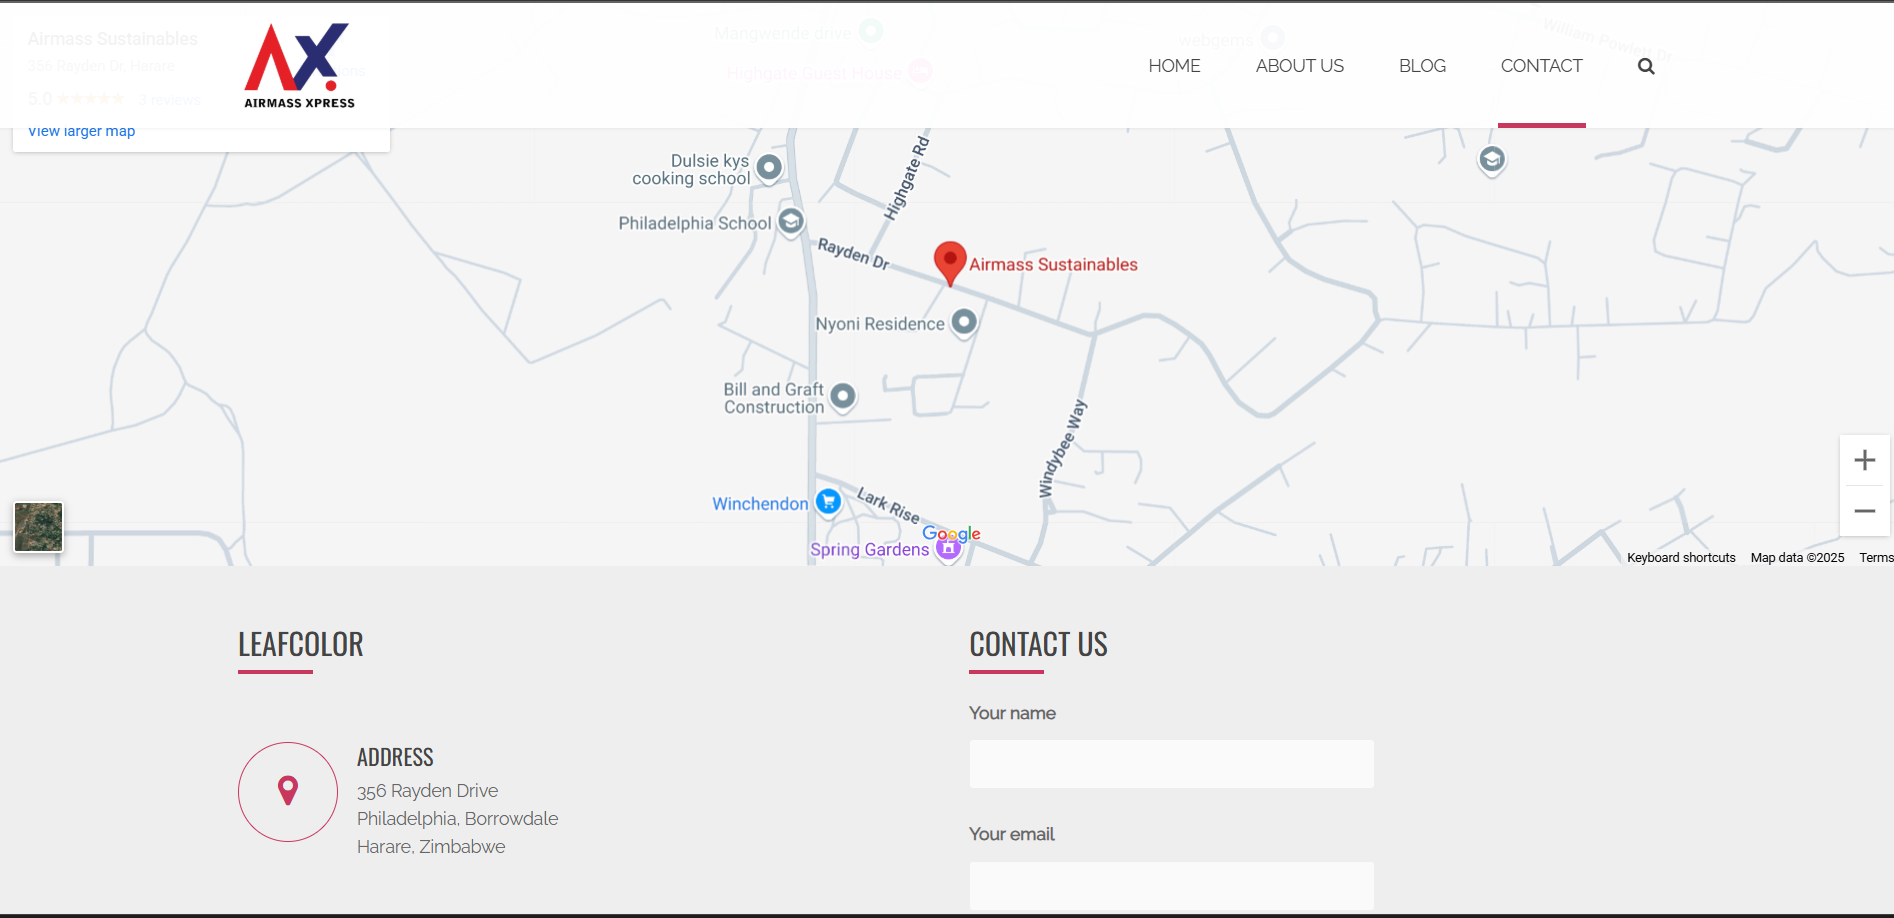The height and width of the screenshot is (918, 1894).
Task: Open the Nyoni Residence map marker
Action: 964,322
